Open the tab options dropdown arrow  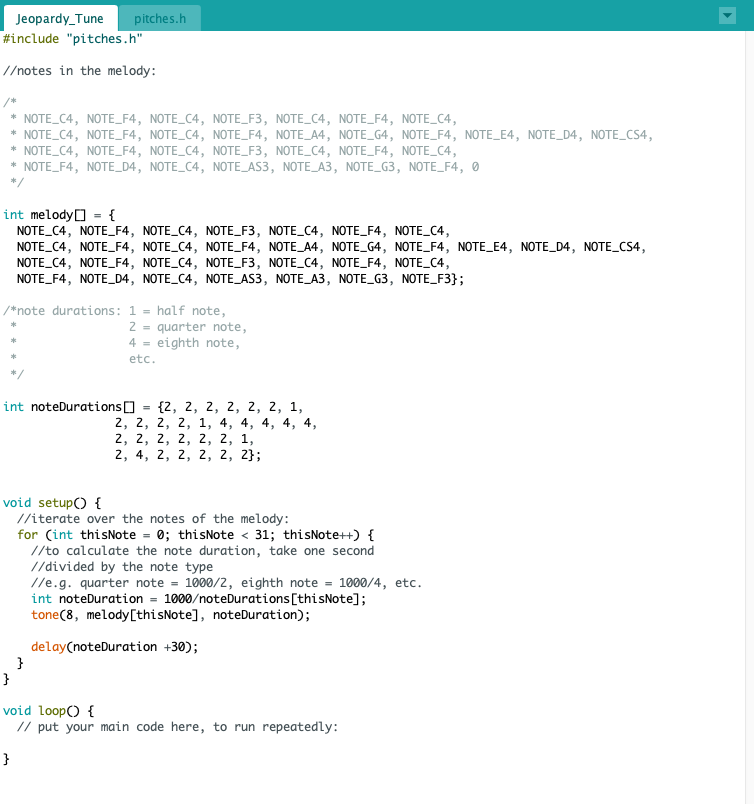pyautogui.click(x=727, y=16)
